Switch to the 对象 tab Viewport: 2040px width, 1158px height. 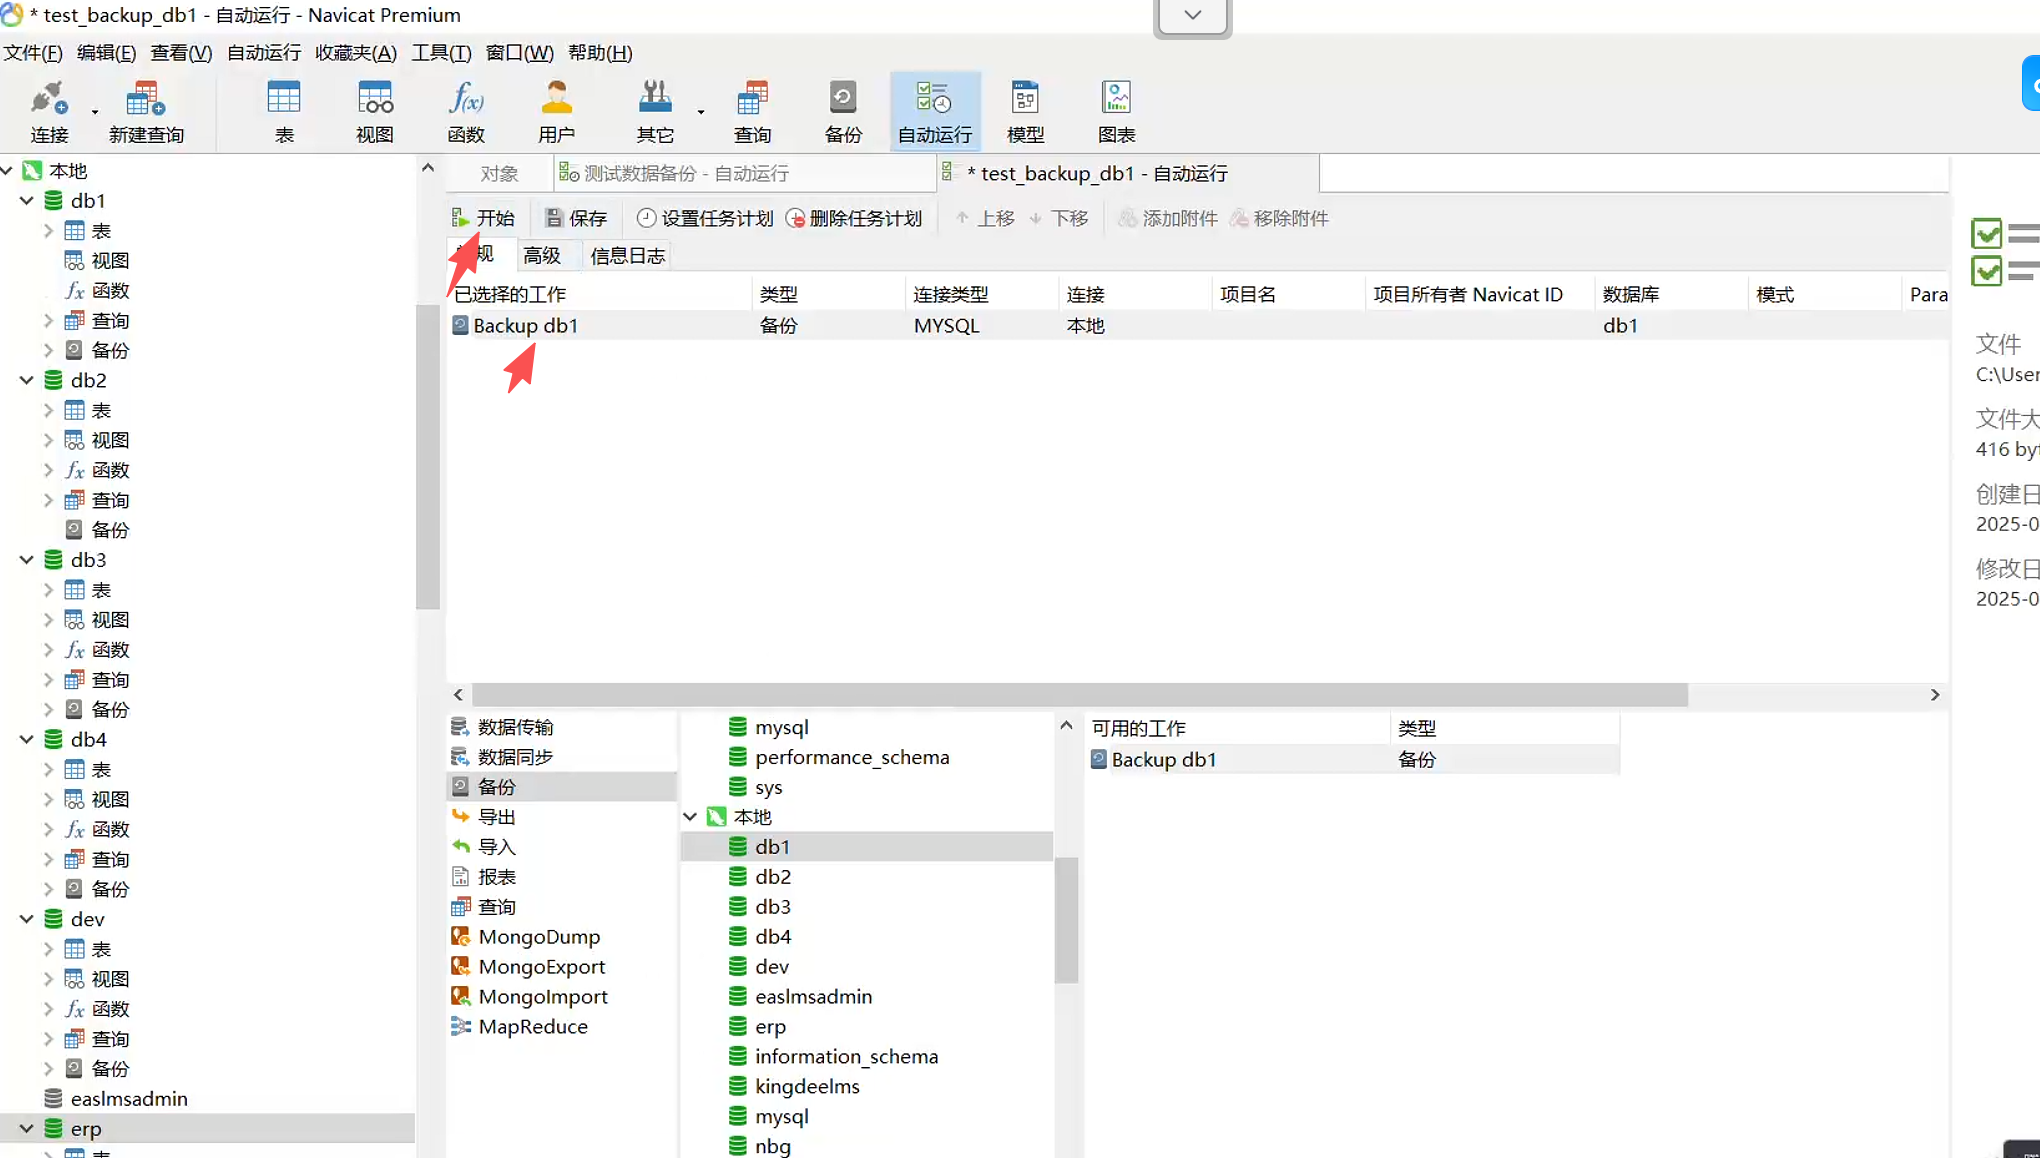[499, 173]
